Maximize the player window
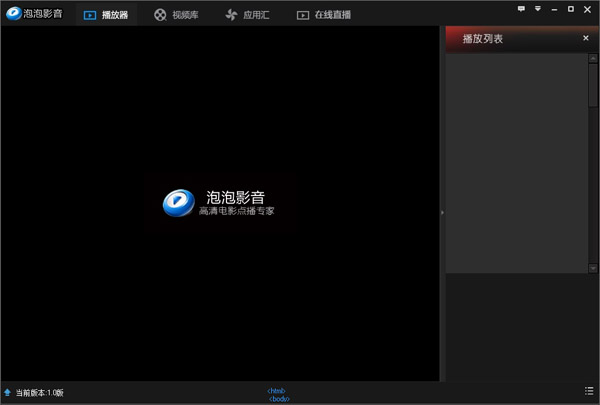Screen dimensions: 600x405 (x=571, y=9)
